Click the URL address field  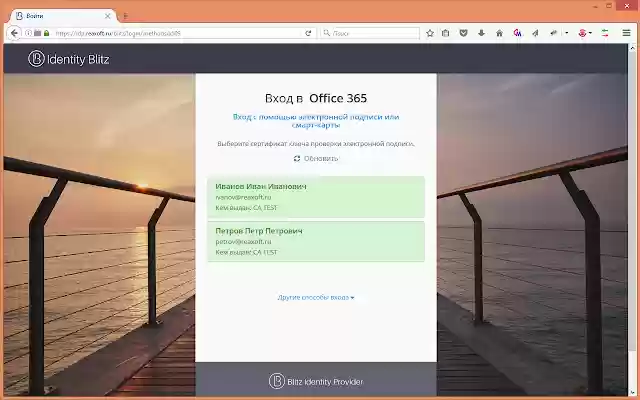click(178, 33)
